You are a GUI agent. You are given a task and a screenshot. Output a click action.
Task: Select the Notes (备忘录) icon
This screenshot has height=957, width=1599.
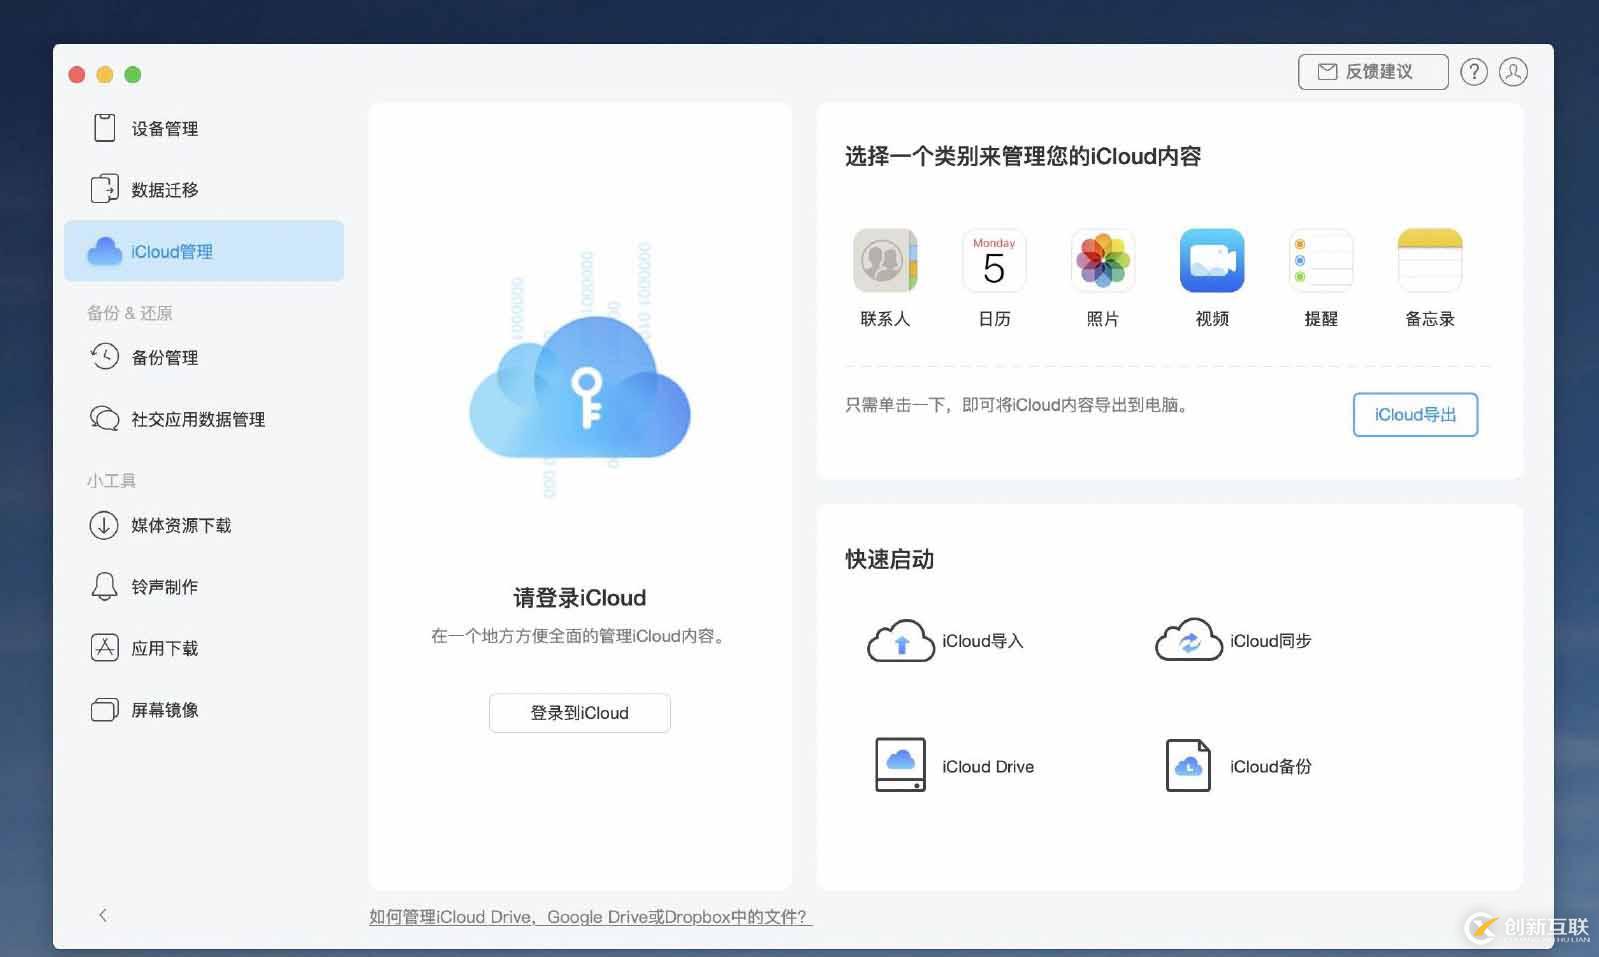click(x=1429, y=261)
